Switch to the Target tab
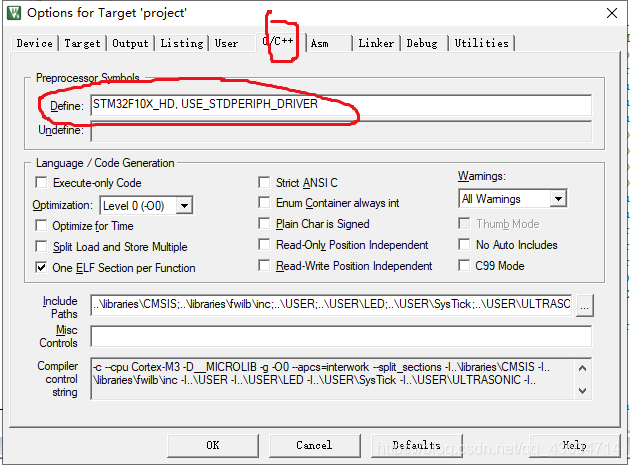 pos(82,43)
